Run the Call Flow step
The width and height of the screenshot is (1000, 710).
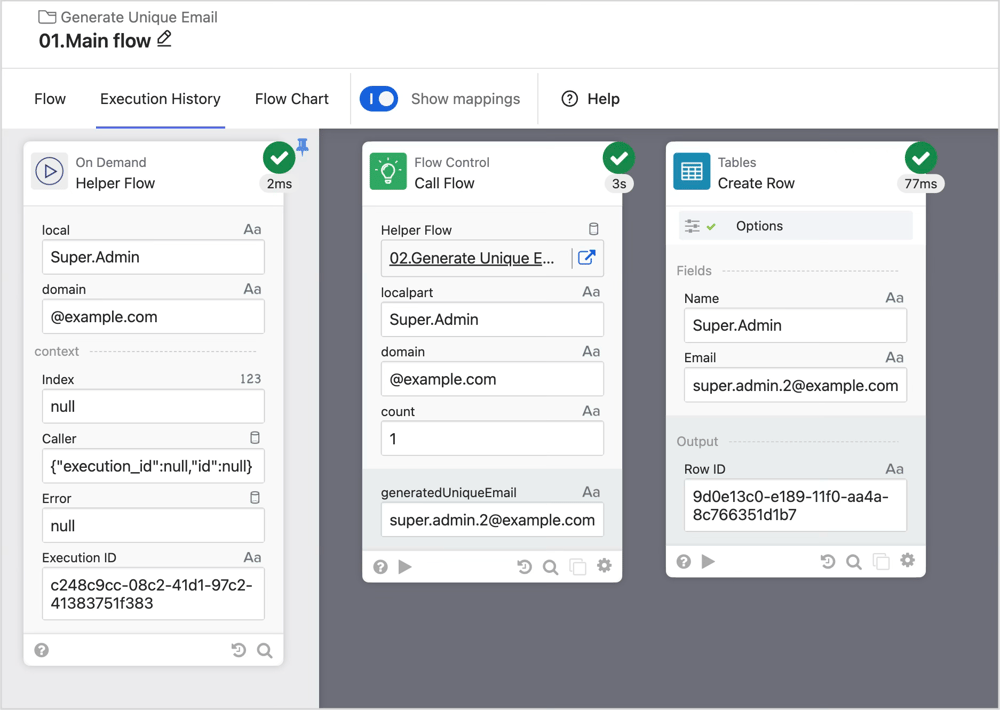[404, 567]
